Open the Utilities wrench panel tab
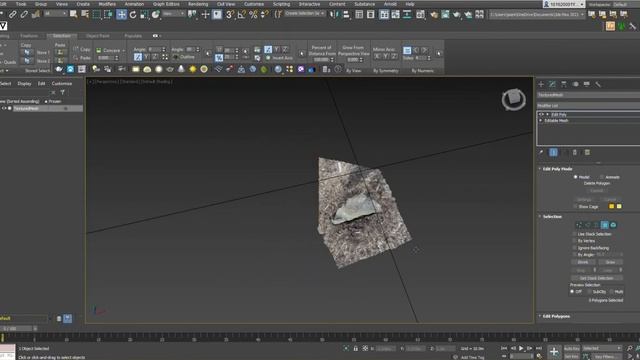The width and height of the screenshot is (640, 360). click(598, 84)
